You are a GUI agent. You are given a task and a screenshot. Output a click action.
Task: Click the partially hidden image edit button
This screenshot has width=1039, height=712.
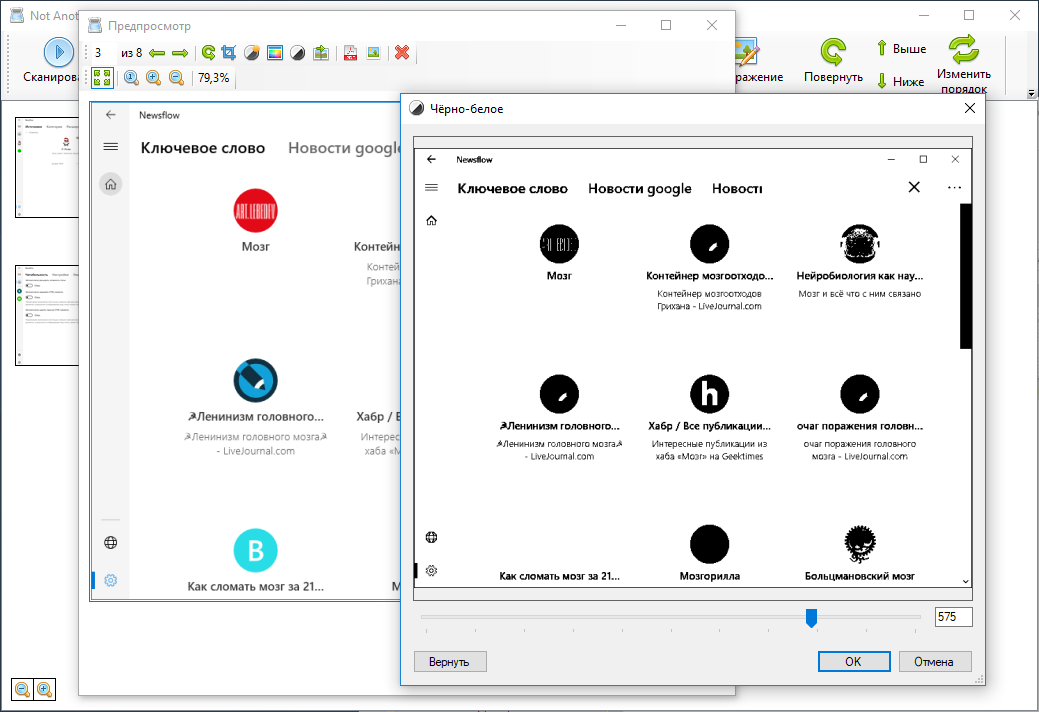point(757,61)
